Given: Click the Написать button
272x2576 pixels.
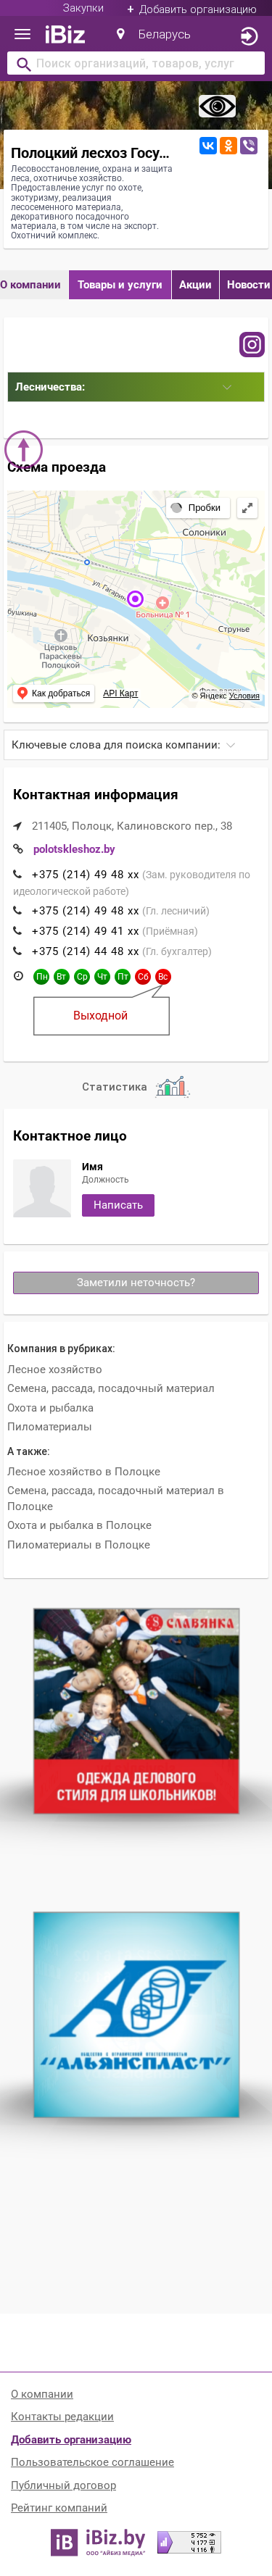Looking at the screenshot, I should coord(118,1205).
